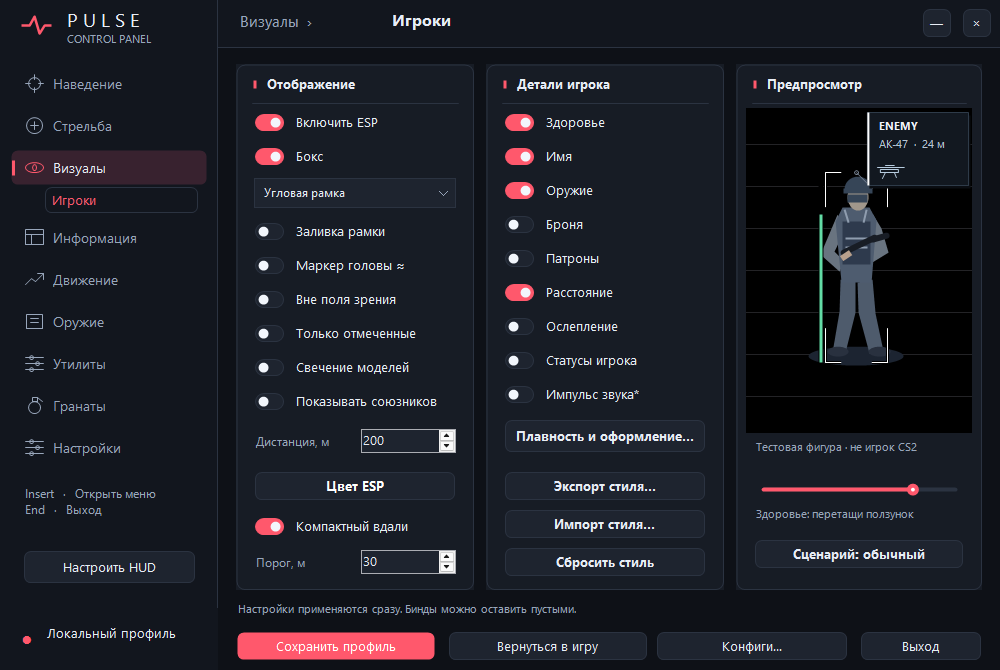The height and width of the screenshot is (670, 1000).
Task: Click the crosshair icon beside Наведение
Action: [34, 84]
